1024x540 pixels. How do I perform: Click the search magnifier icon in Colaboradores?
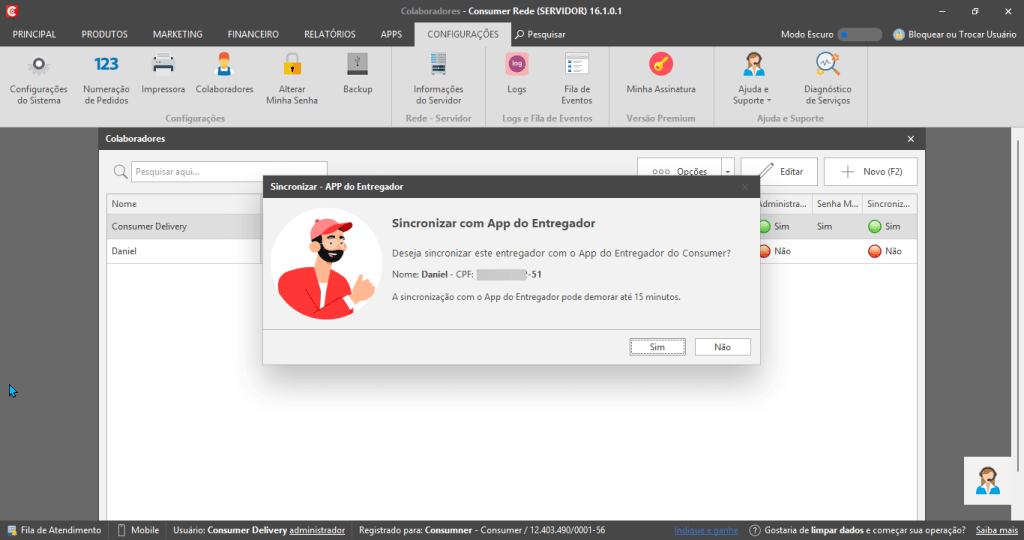coord(120,172)
